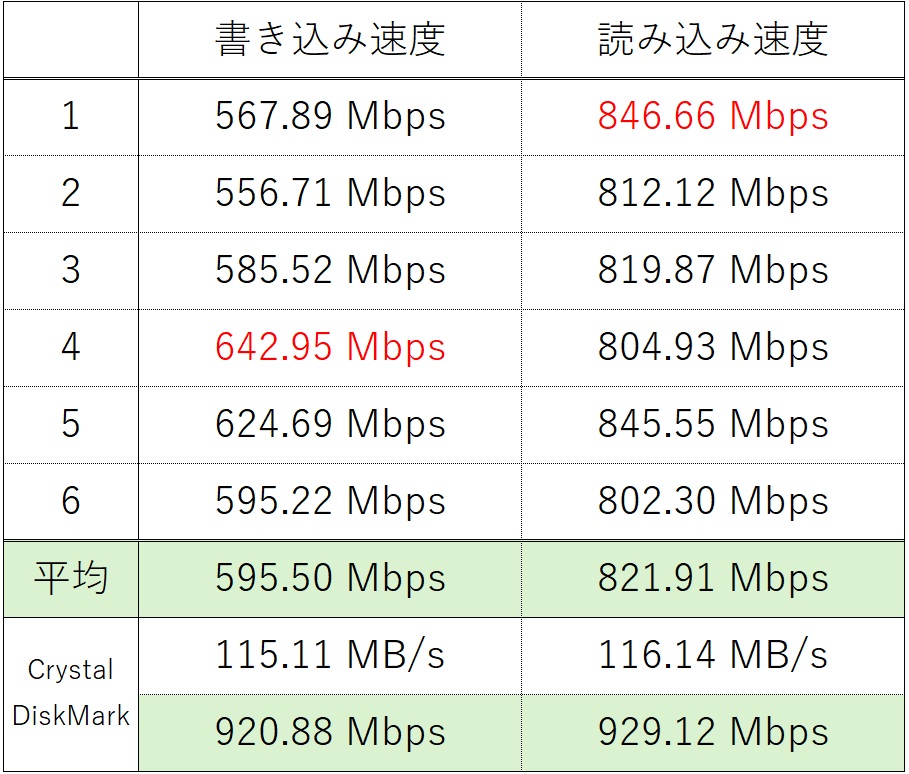The height and width of the screenshot is (774, 909).
Task: Click the 556.71 Mbps cell
Action: 330,193
